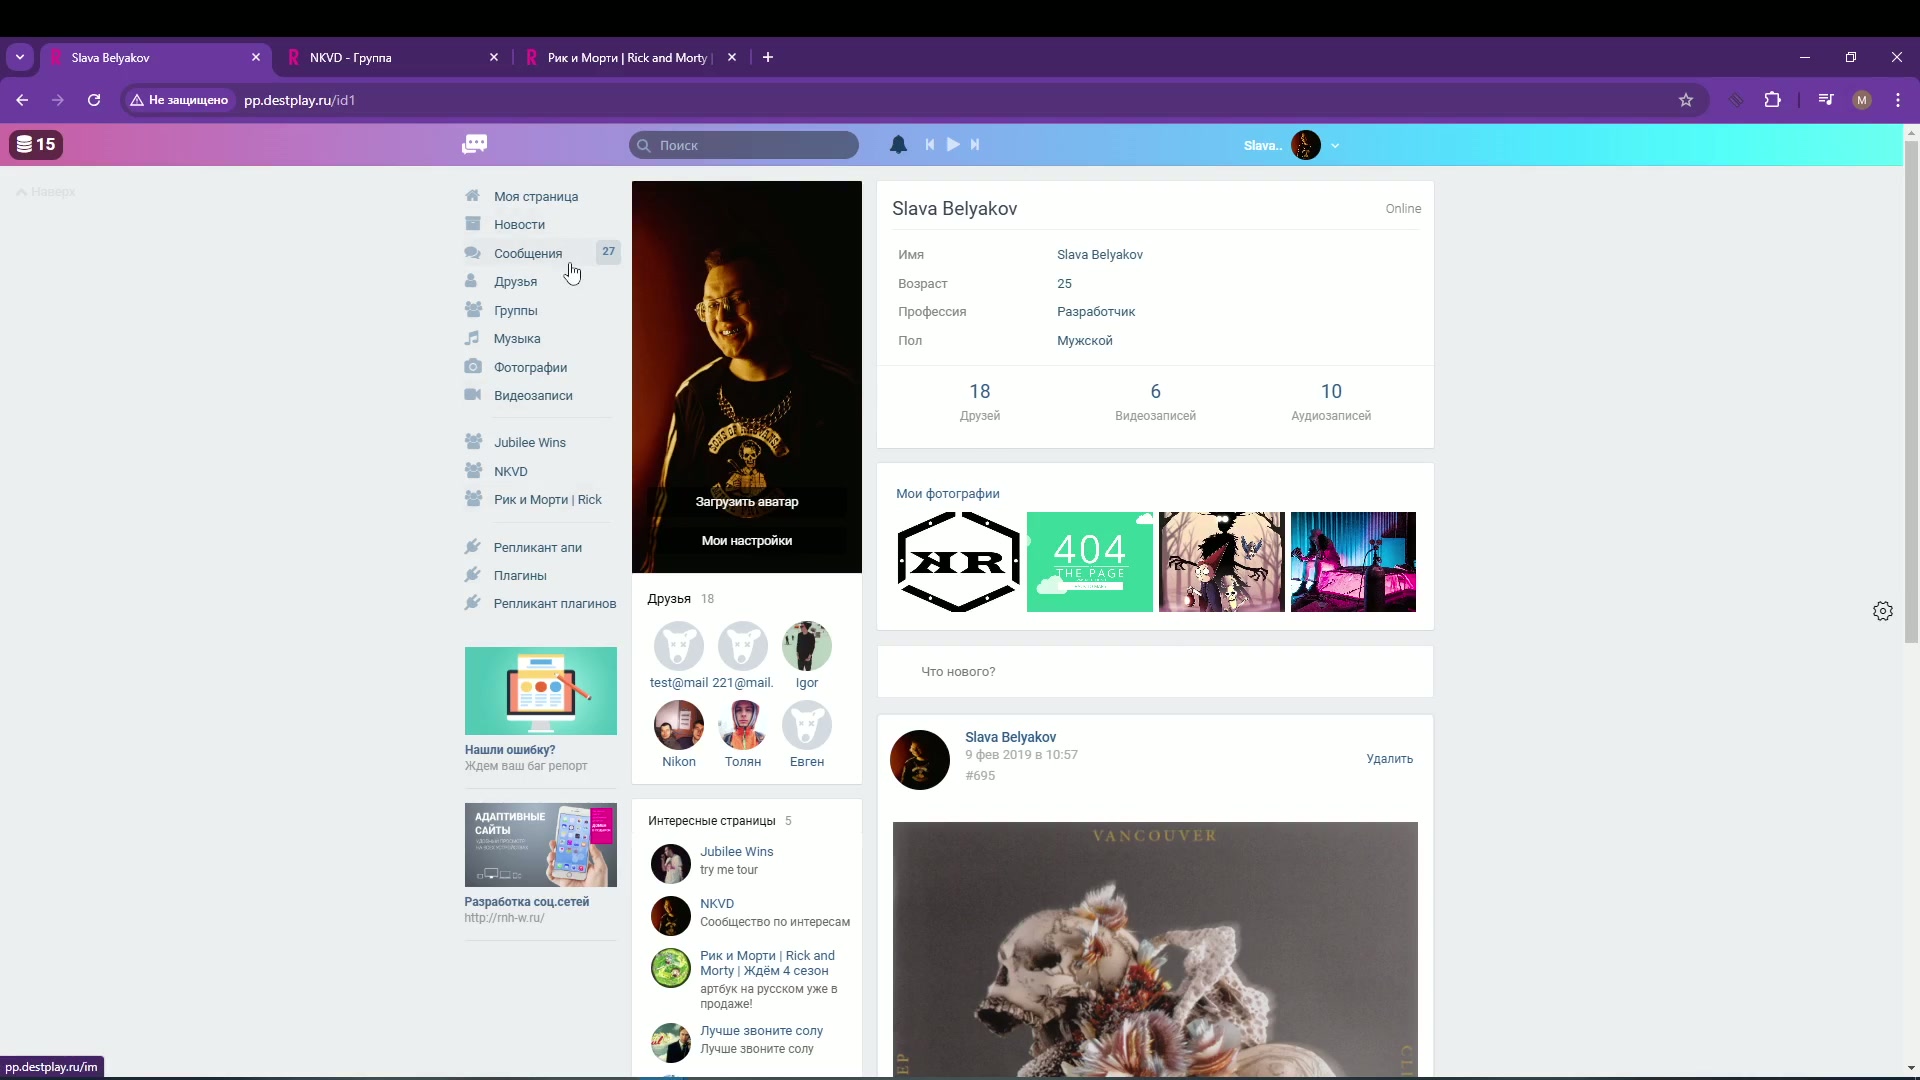Play music from the header player
This screenshot has height=1080, width=1920.
tap(953, 145)
